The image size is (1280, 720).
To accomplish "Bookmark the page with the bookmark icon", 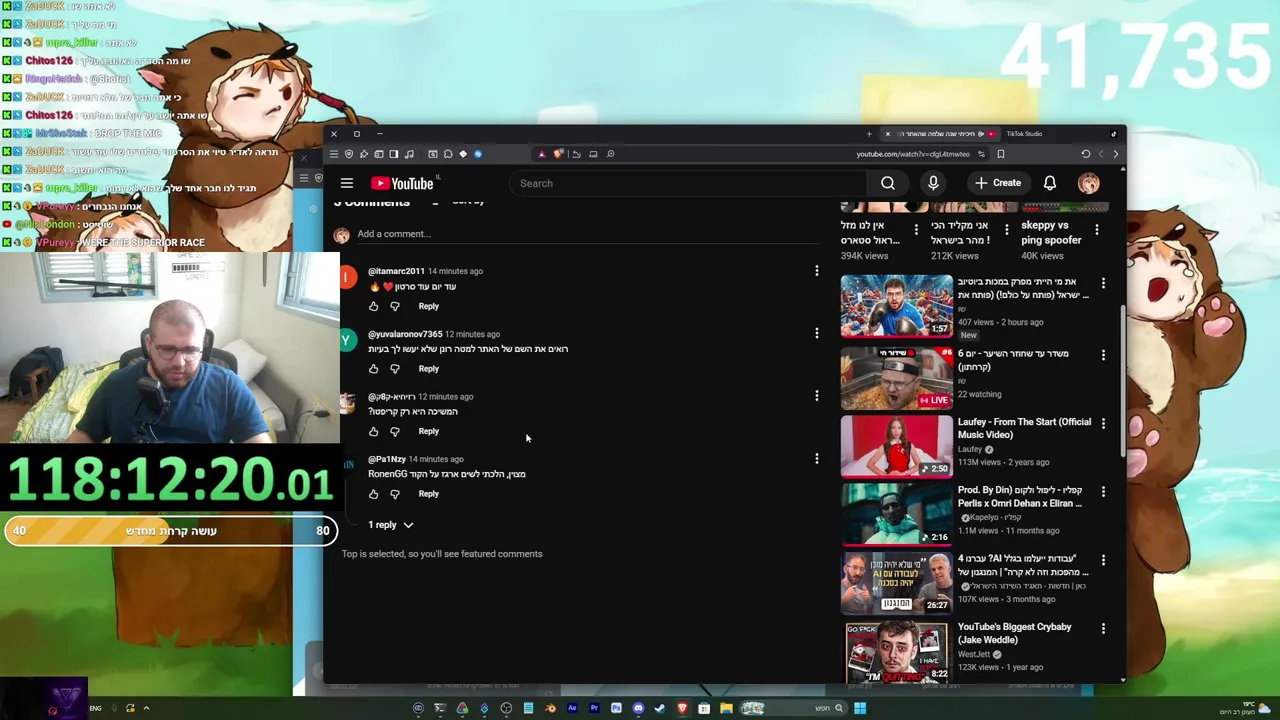I will click(1000, 154).
